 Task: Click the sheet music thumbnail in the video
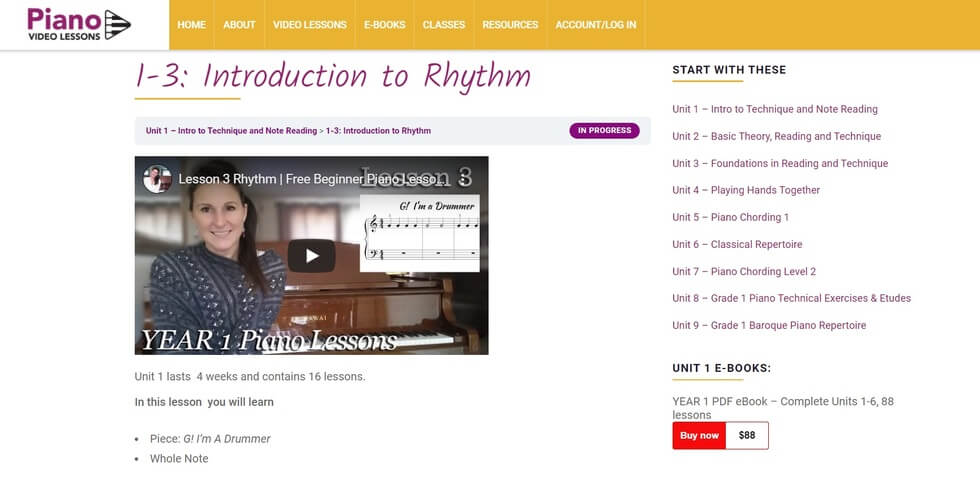(419, 233)
